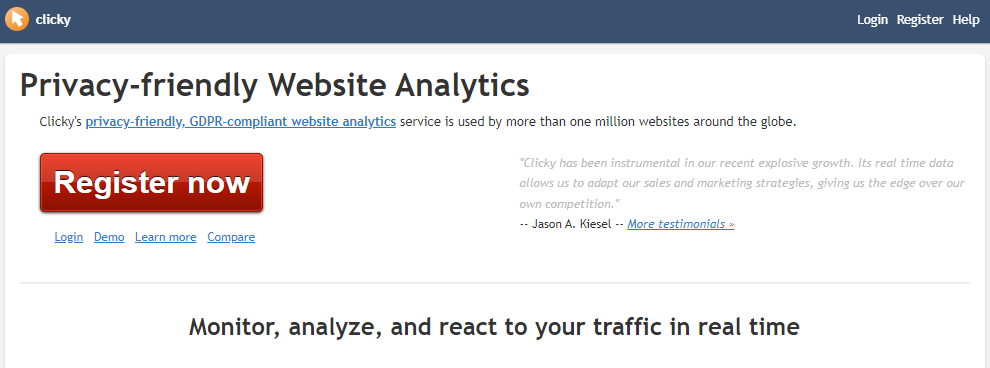Click the orange Clicky cursor logo icon
Image resolution: width=990 pixels, height=368 pixels.
(16, 19)
